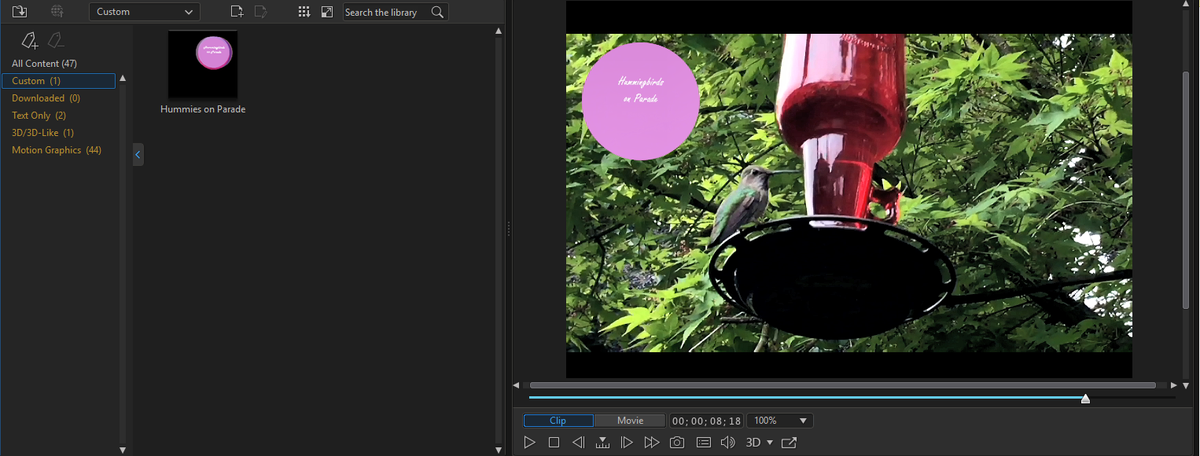Switch preview to Movie mode
This screenshot has height=456, width=1200.
click(x=630, y=421)
